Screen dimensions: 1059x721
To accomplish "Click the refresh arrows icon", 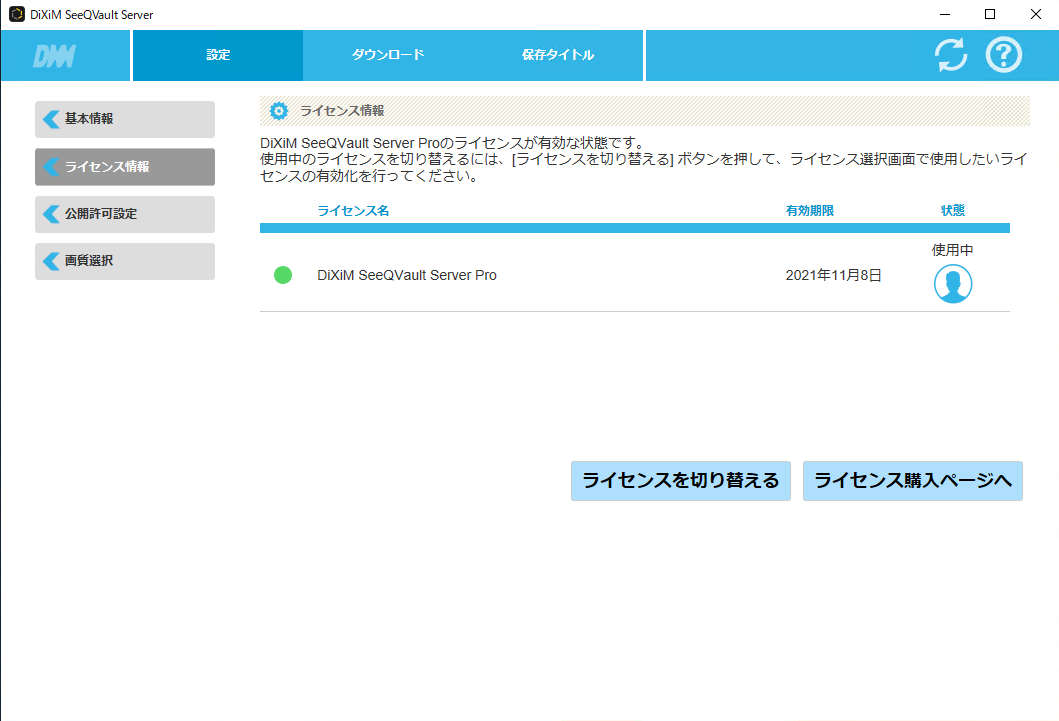I will (951, 55).
